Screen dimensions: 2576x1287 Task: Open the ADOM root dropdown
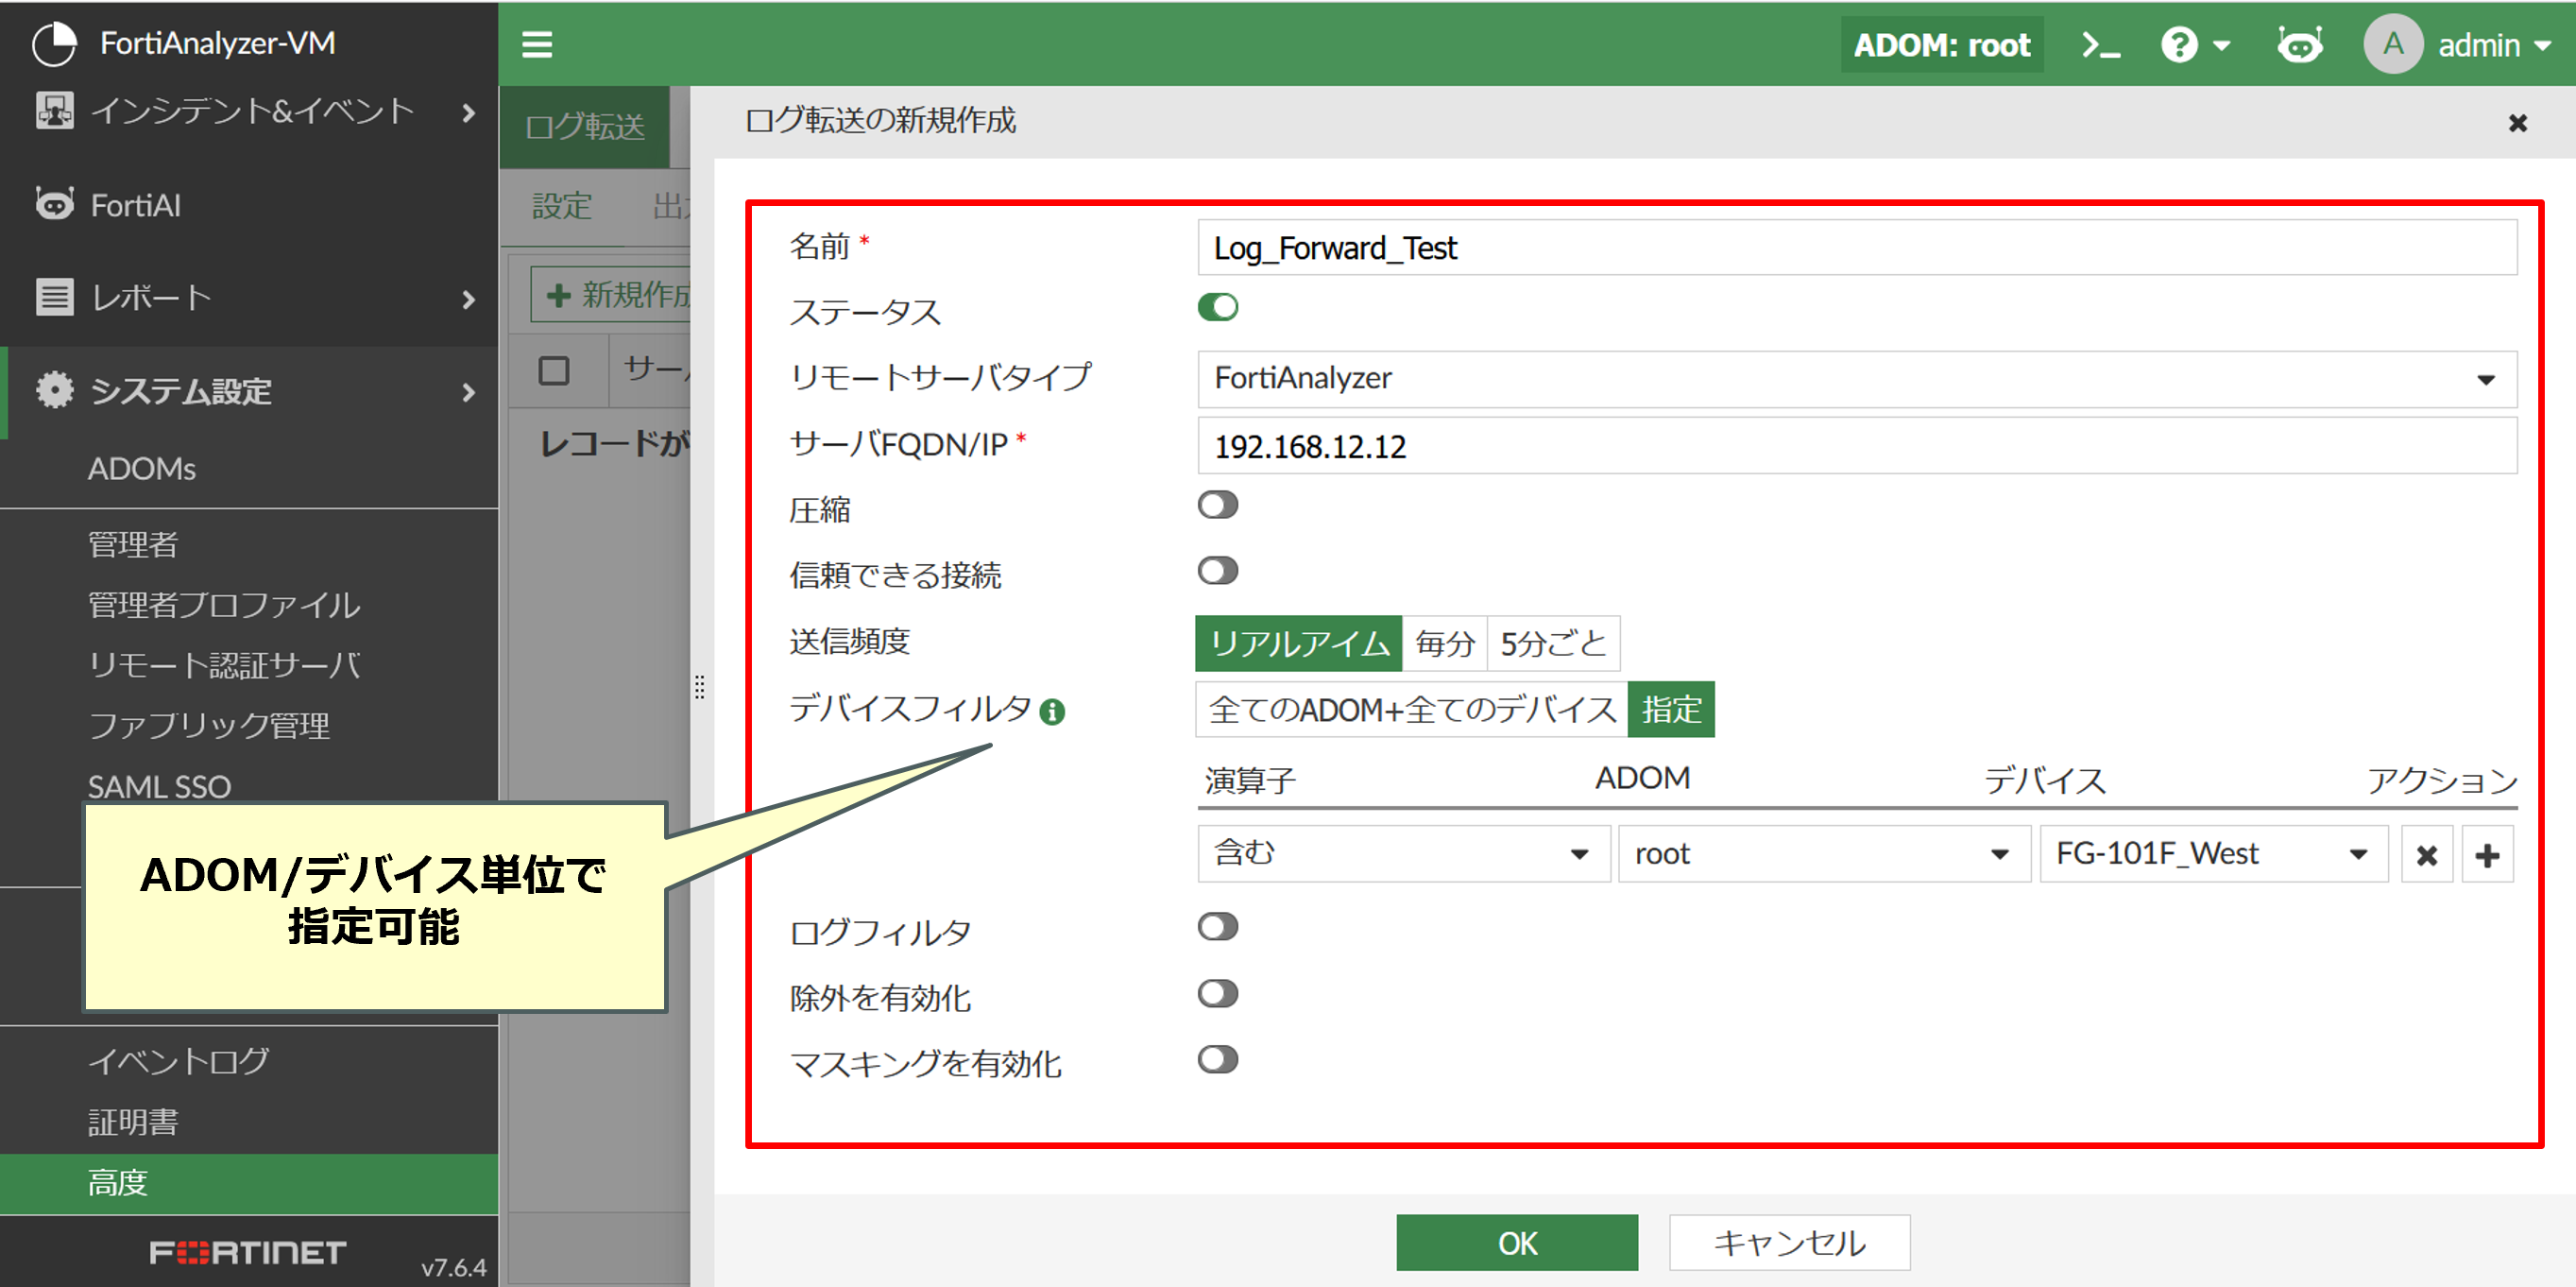tap(1822, 854)
